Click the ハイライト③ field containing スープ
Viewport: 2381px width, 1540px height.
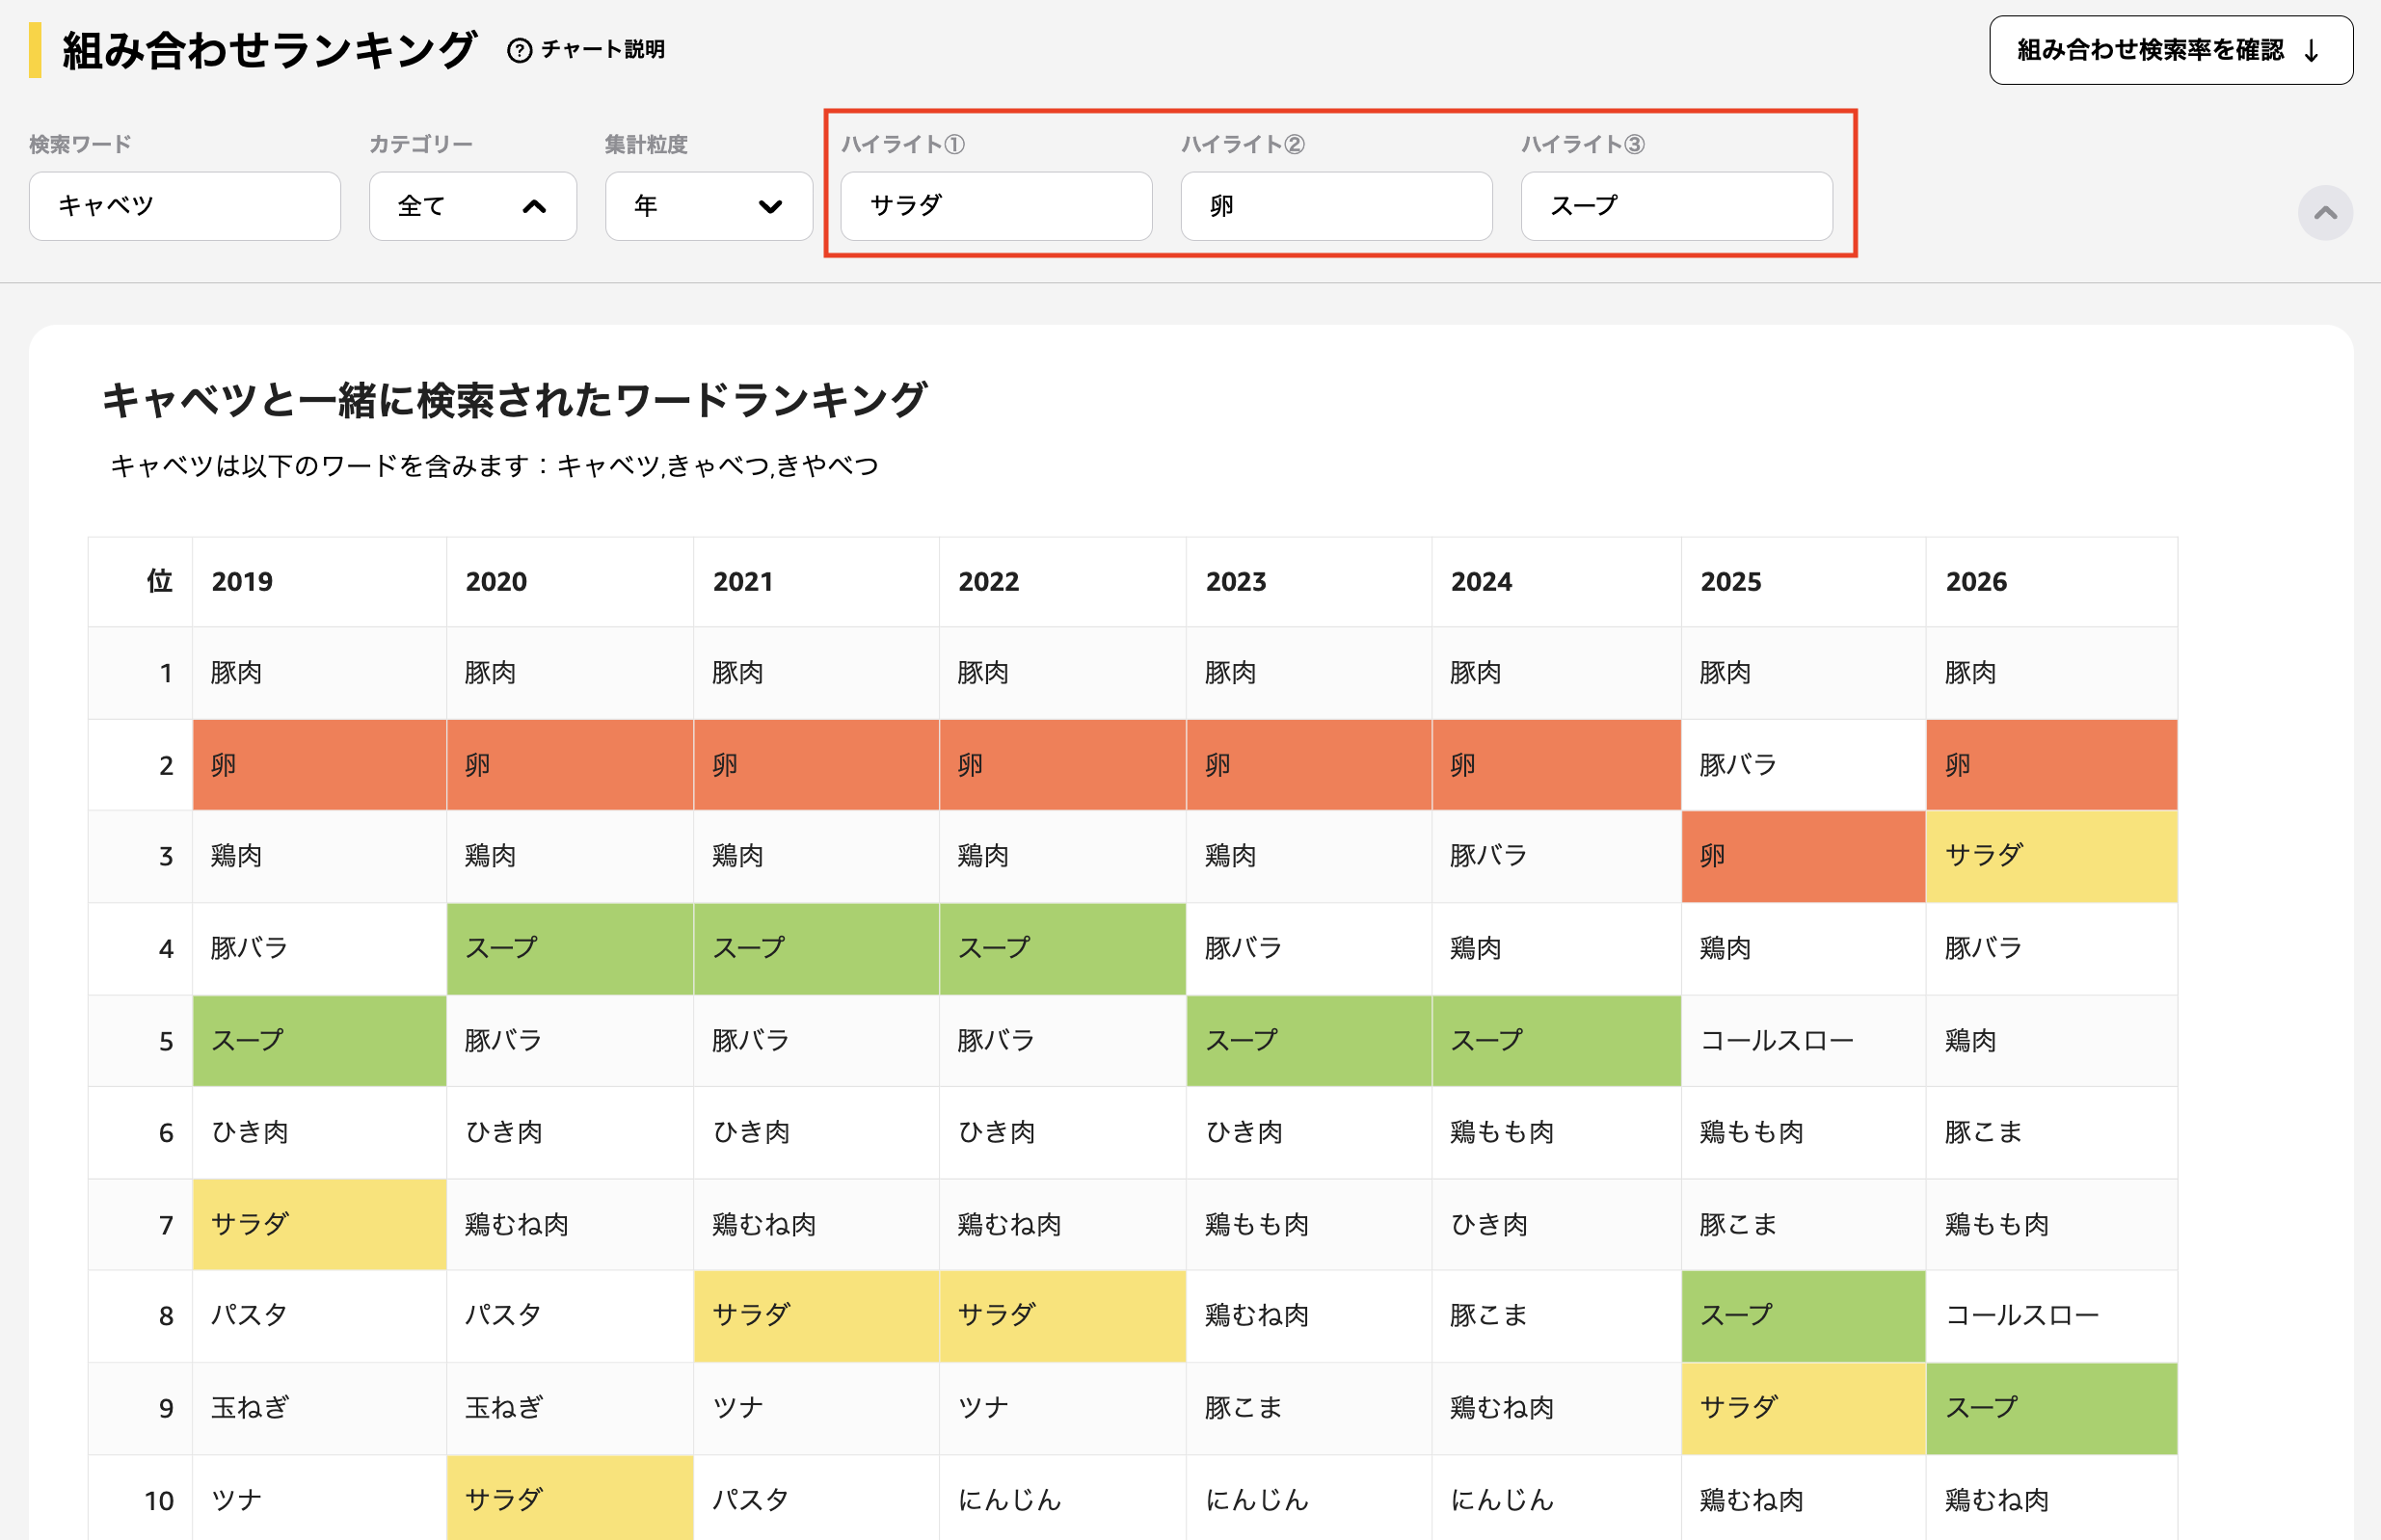(x=1676, y=206)
